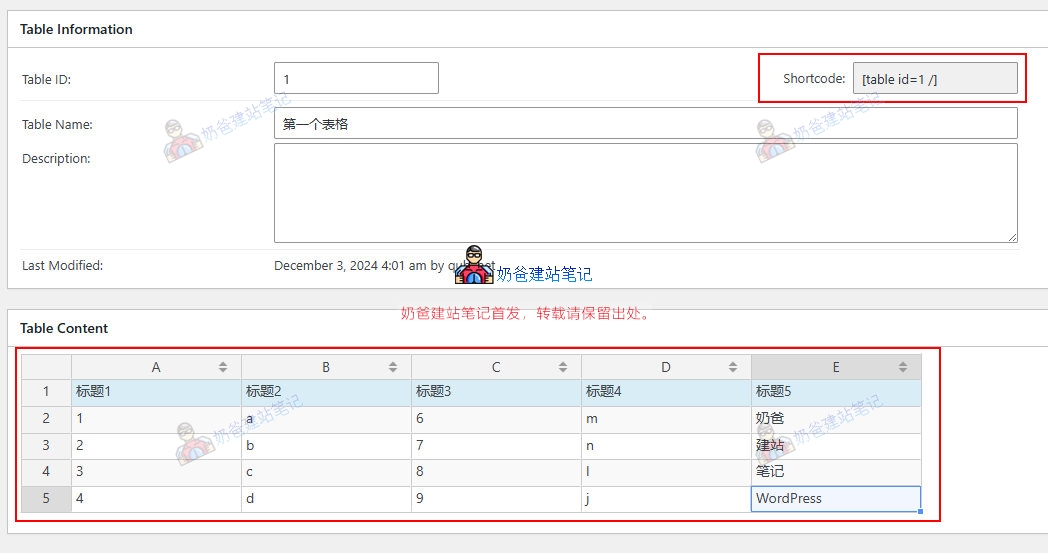Screen dimensions: 1048x553
Task: Sort column B using its sort arrows
Action: point(393,367)
